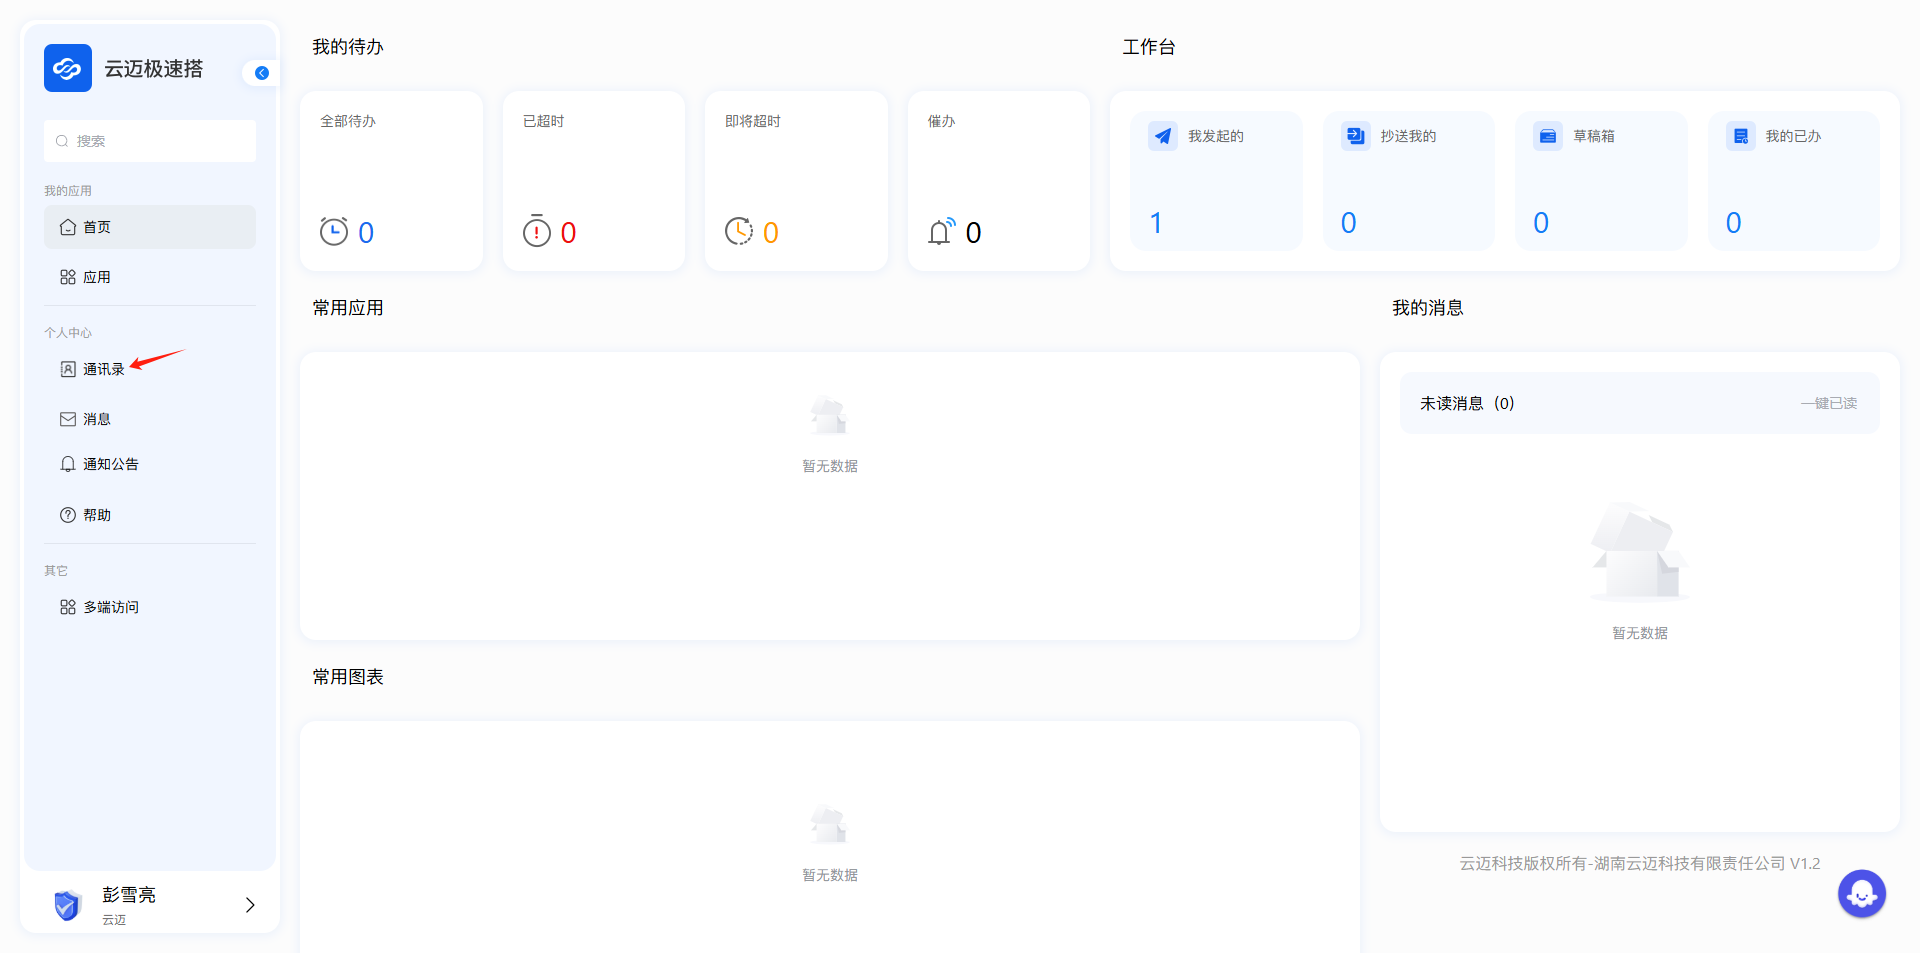The height and width of the screenshot is (953, 1920).
Task: Click the 抄送我的 icon
Action: (x=1355, y=136)
